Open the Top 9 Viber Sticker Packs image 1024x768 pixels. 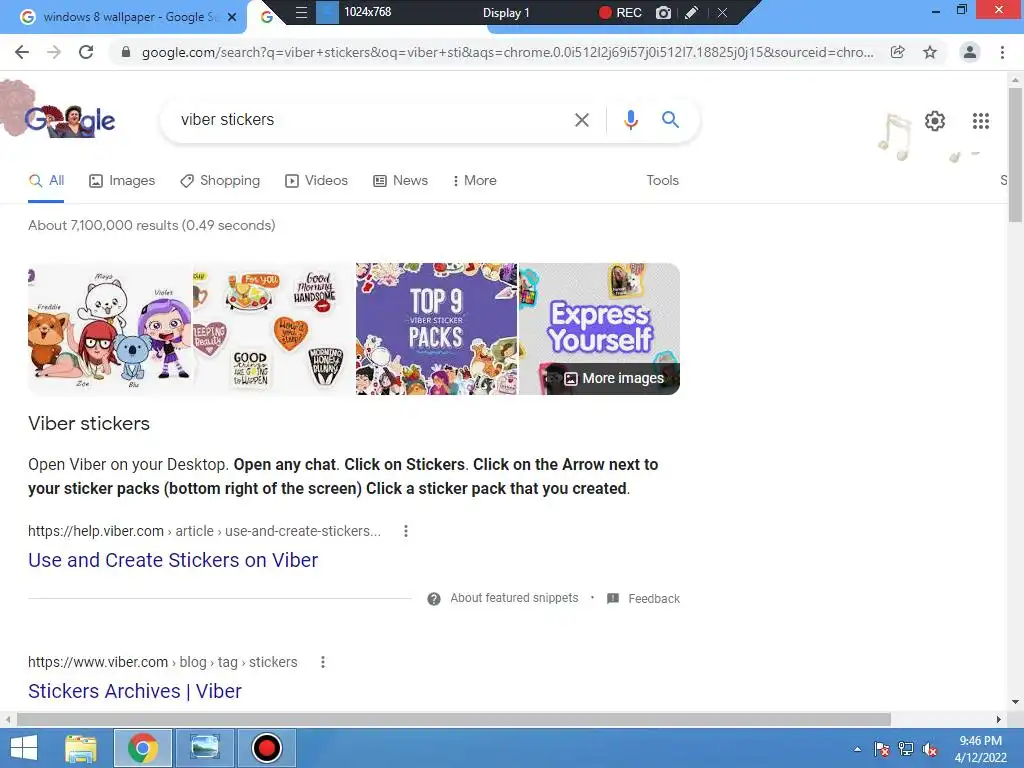click(x=436, y=329)
